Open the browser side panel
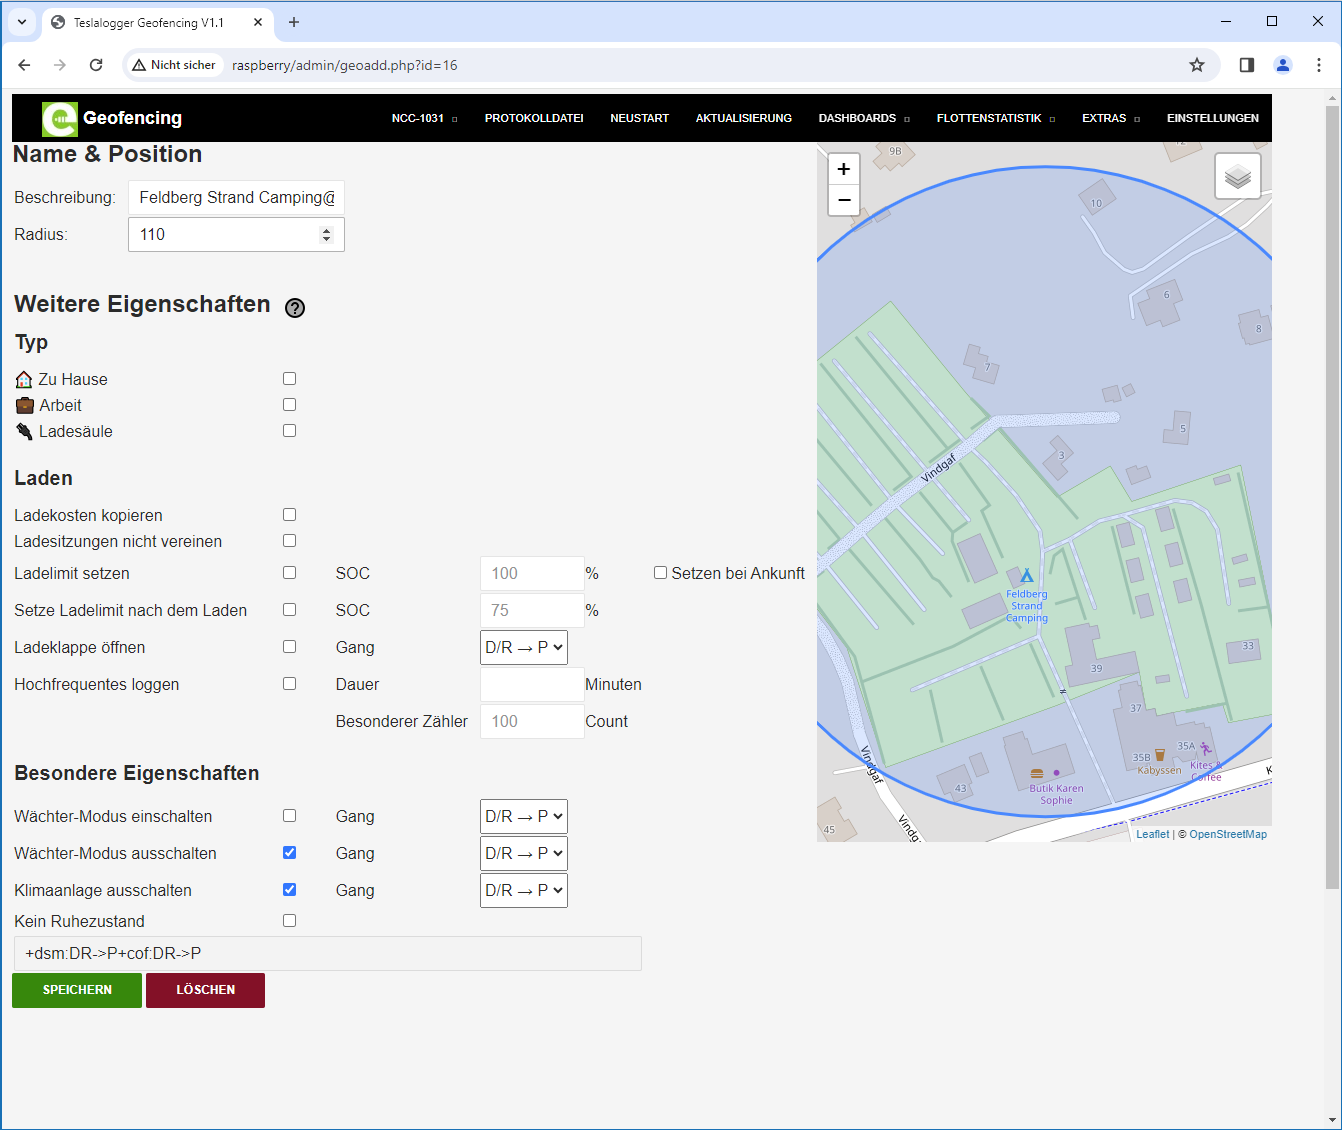Image resolution: width=1342 pixels, height=1130 pixels. [x=1246, y=65]
